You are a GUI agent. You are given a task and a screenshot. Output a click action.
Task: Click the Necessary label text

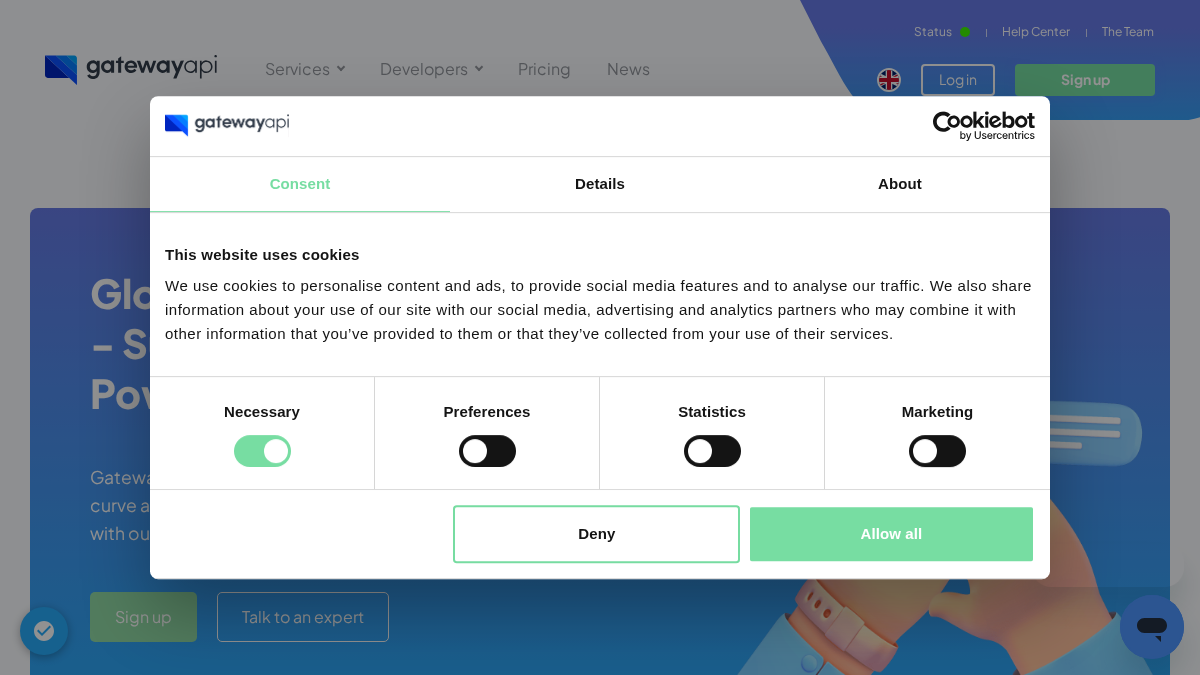coord(262,412)
